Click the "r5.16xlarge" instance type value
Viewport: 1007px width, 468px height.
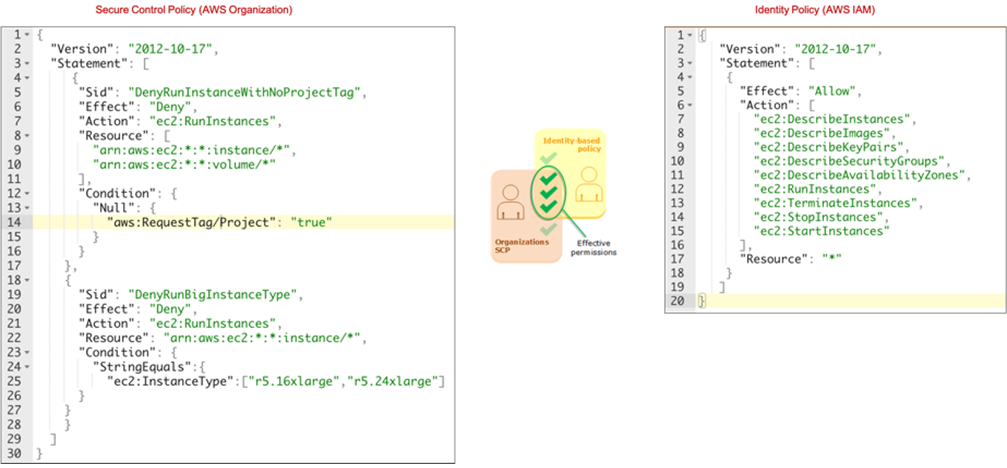click(293, 382)
